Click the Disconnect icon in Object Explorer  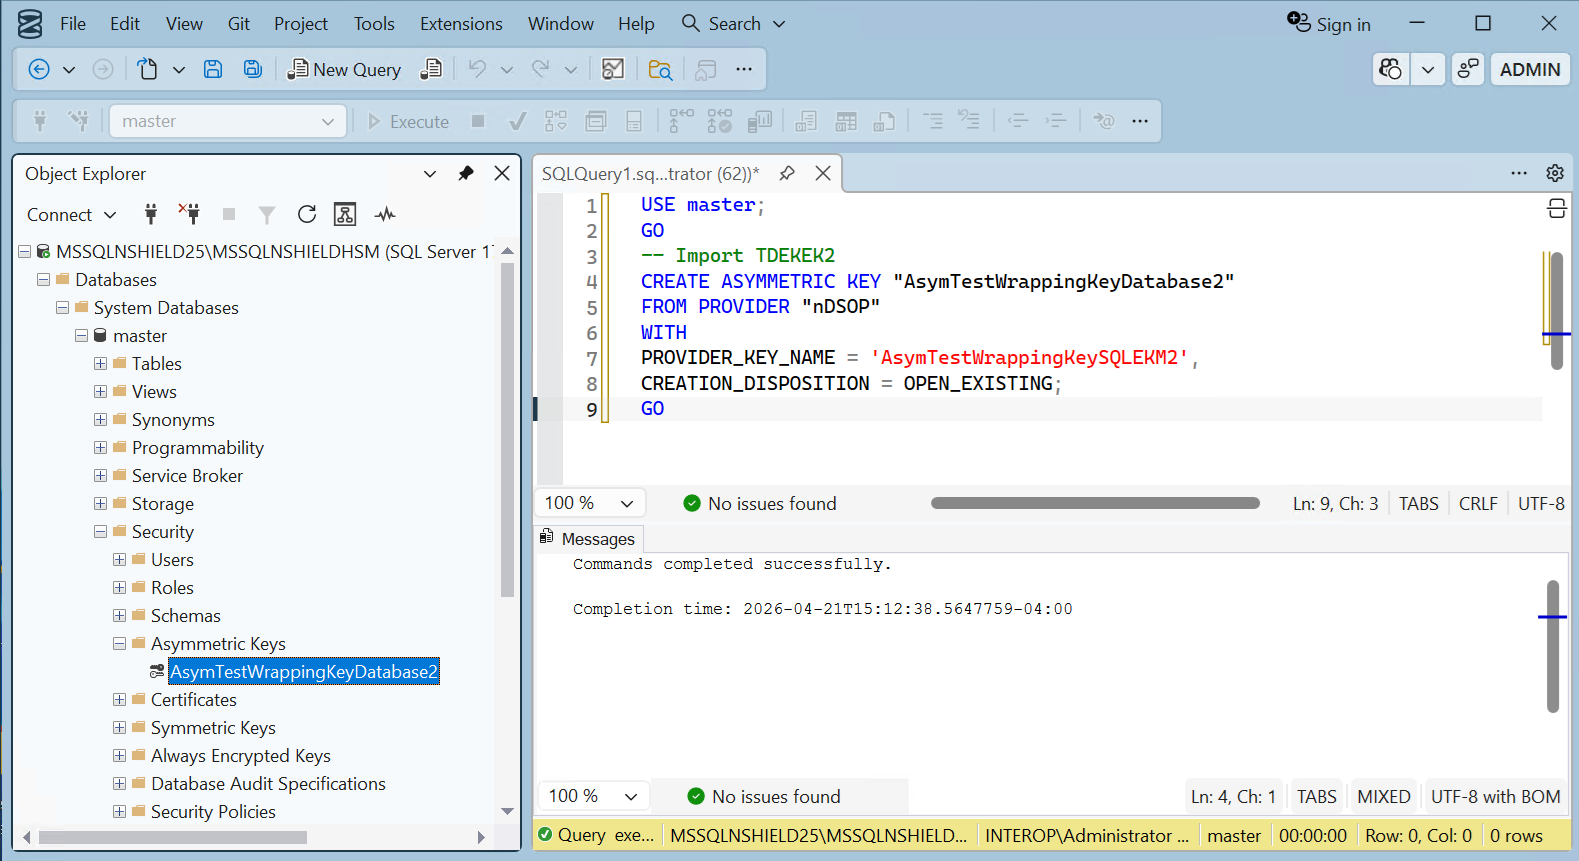click(189, 214)
